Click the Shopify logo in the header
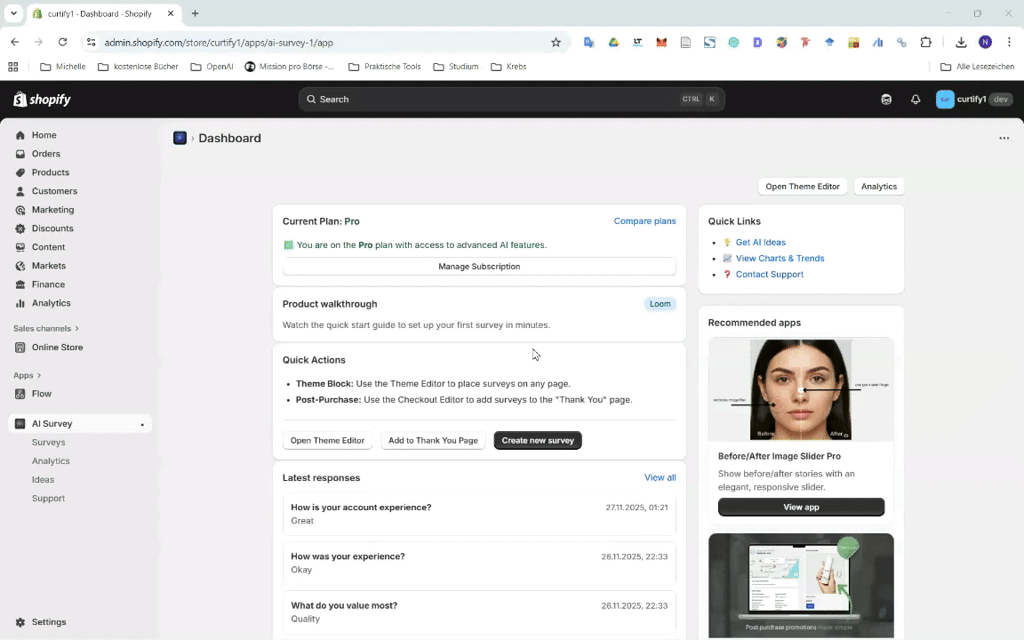 coord(41,99)
